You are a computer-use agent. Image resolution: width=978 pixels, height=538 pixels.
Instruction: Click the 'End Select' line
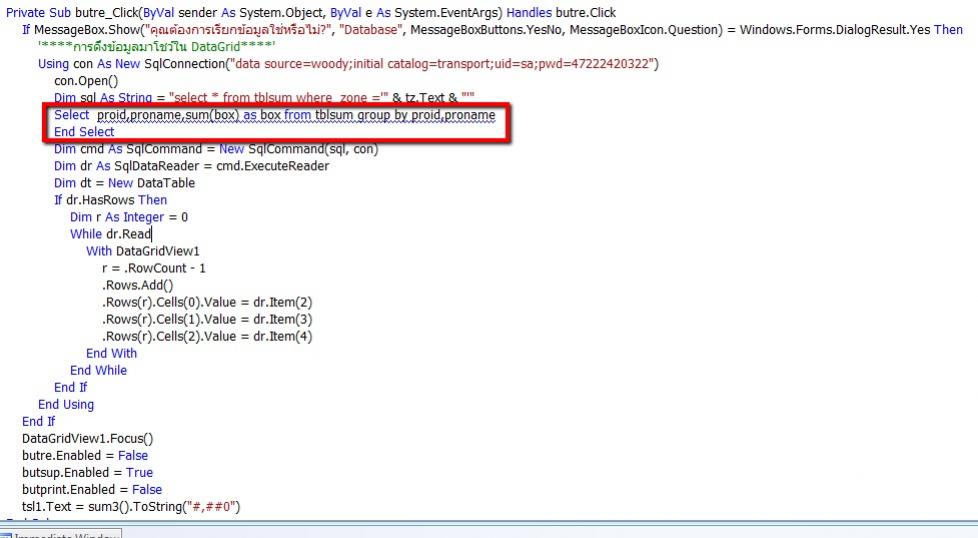click(x=84, y=132)
